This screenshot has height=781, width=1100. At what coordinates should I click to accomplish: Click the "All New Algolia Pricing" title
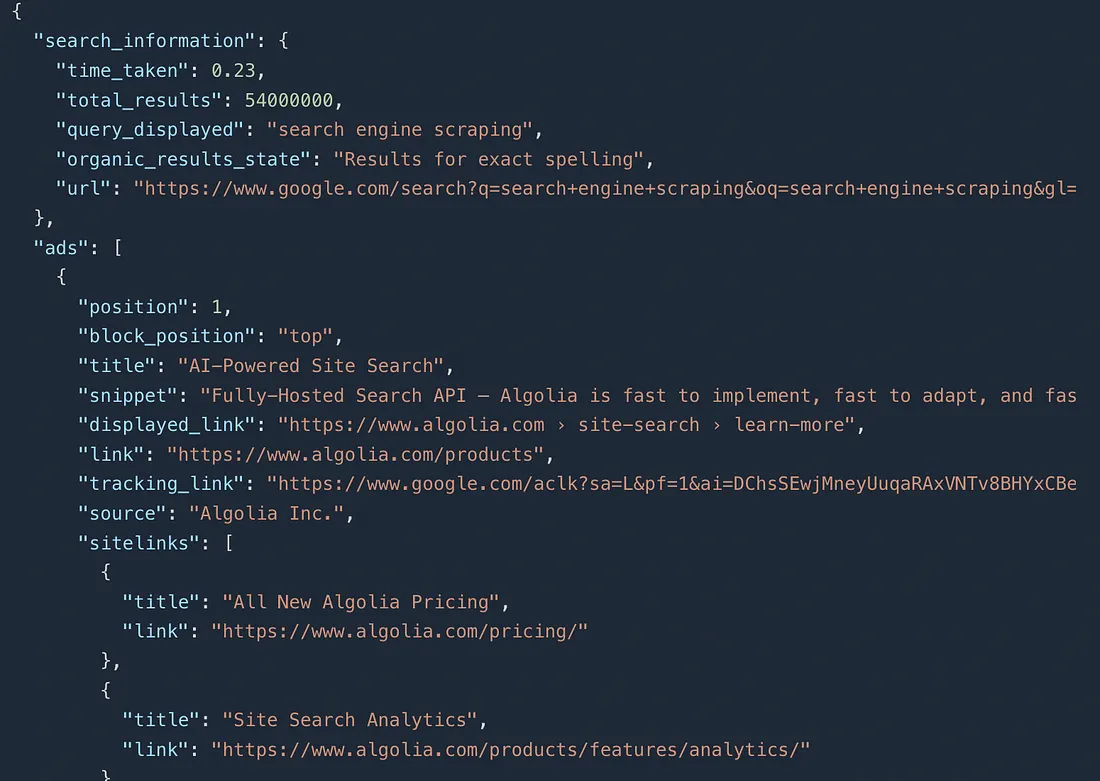360,602
